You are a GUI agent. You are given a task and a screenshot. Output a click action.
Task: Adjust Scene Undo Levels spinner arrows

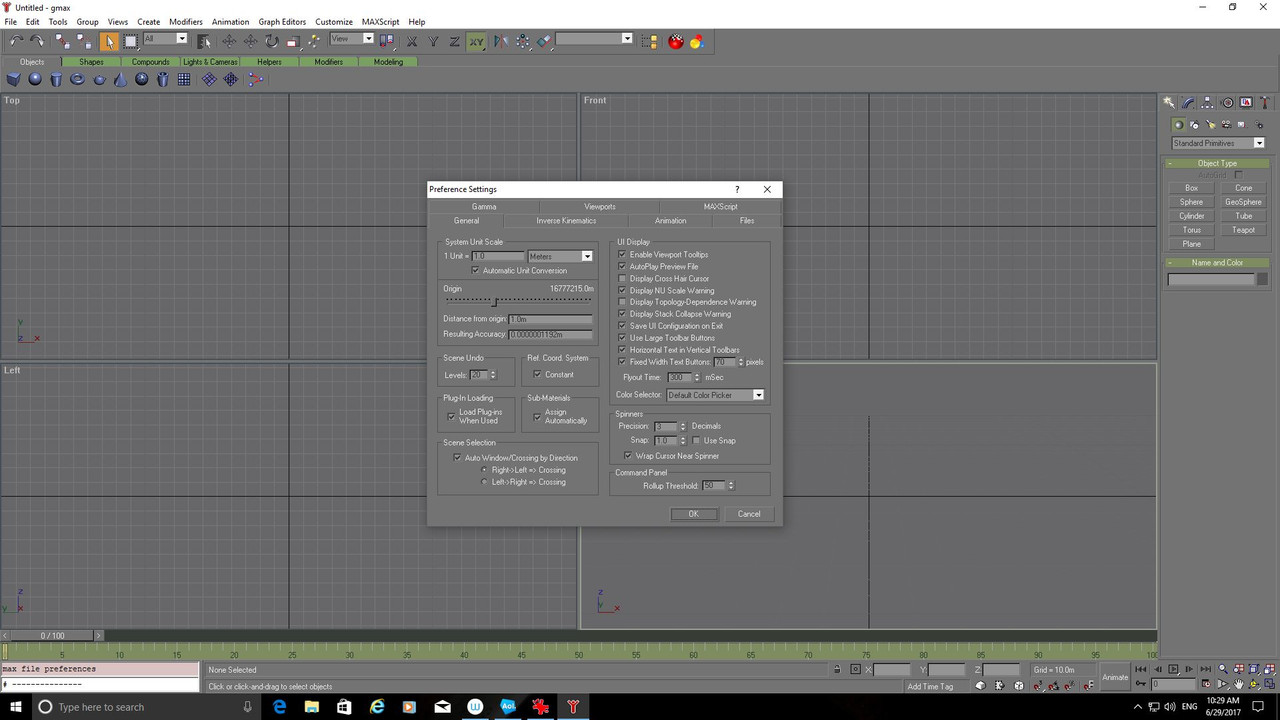point(492,374)
